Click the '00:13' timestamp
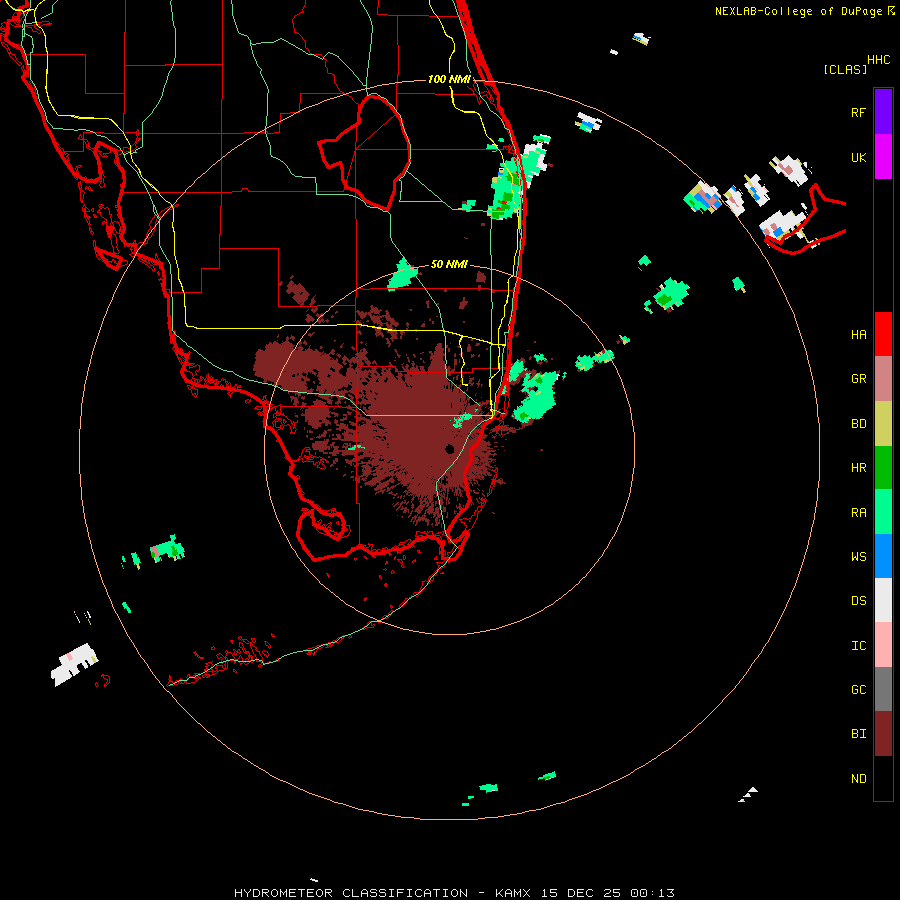 point(653,893)
